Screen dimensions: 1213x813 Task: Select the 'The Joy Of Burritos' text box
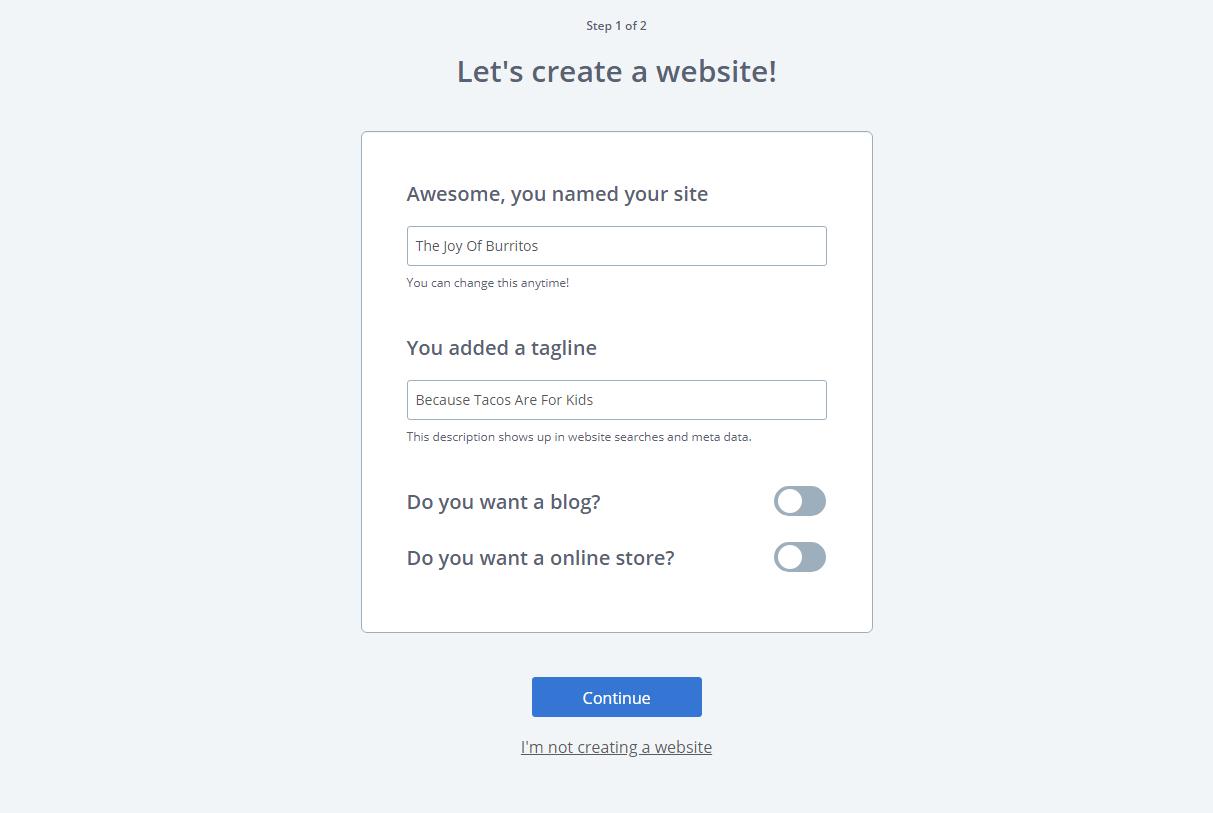click(x=616, y=246)
